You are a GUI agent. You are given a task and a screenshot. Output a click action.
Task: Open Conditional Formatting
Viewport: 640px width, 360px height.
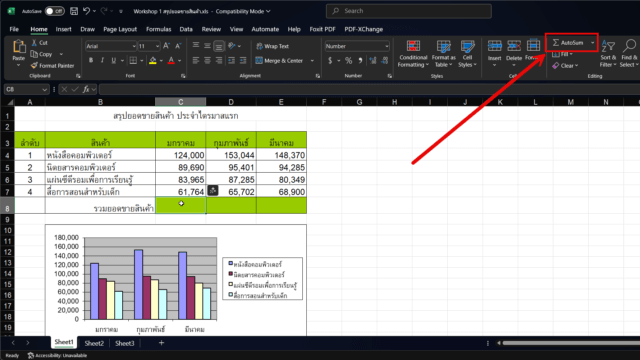click(x=413, y=53)
